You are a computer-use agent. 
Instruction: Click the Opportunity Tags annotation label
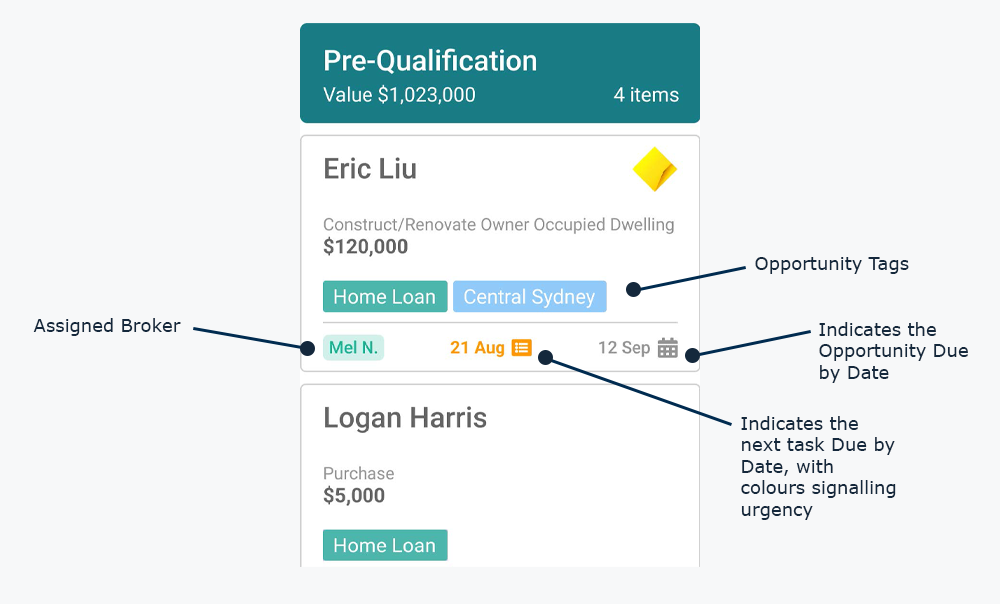pos(831,264)
